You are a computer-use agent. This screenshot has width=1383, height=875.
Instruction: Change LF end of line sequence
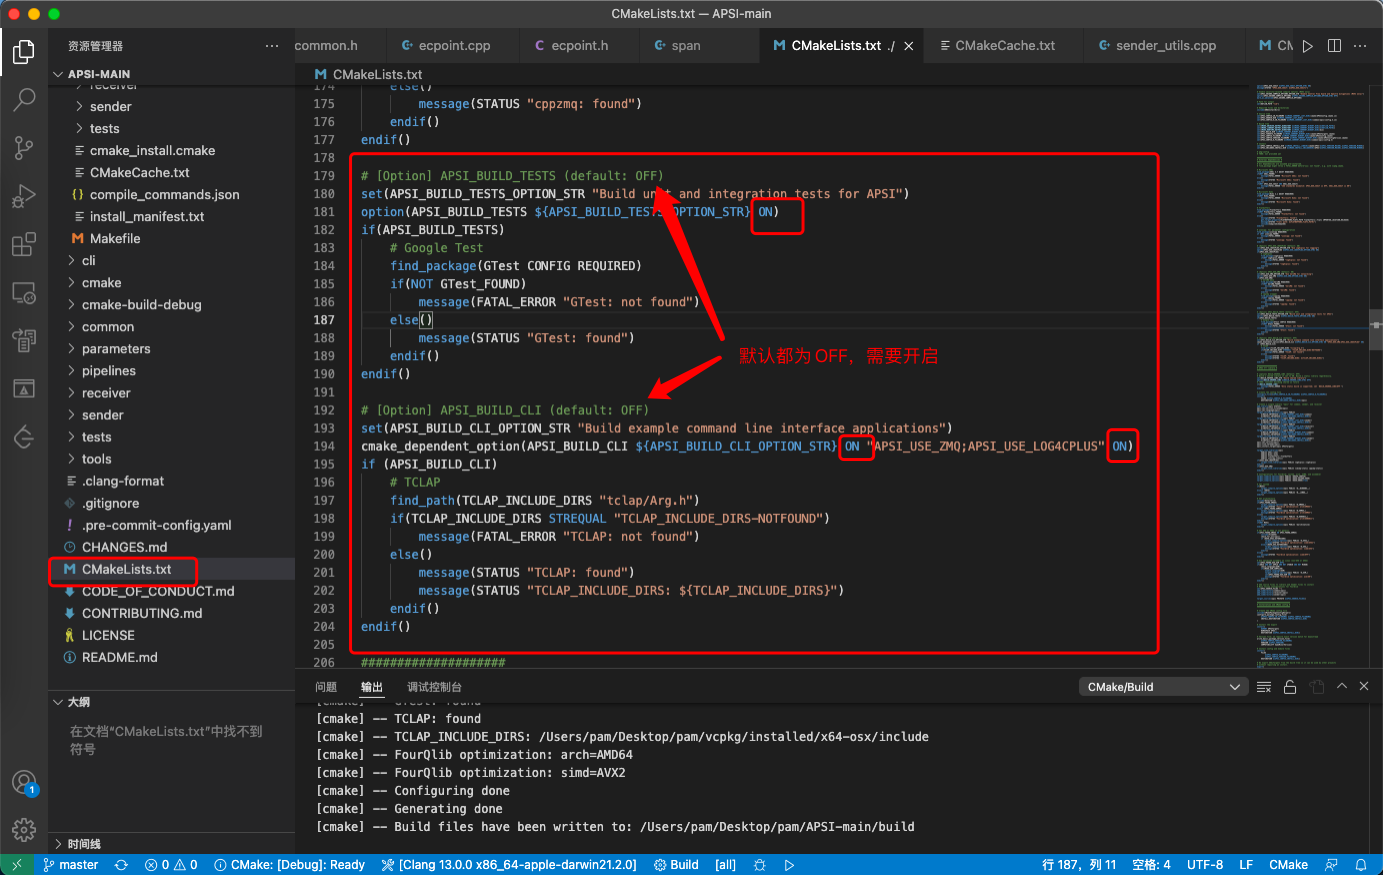(1246, 865)
